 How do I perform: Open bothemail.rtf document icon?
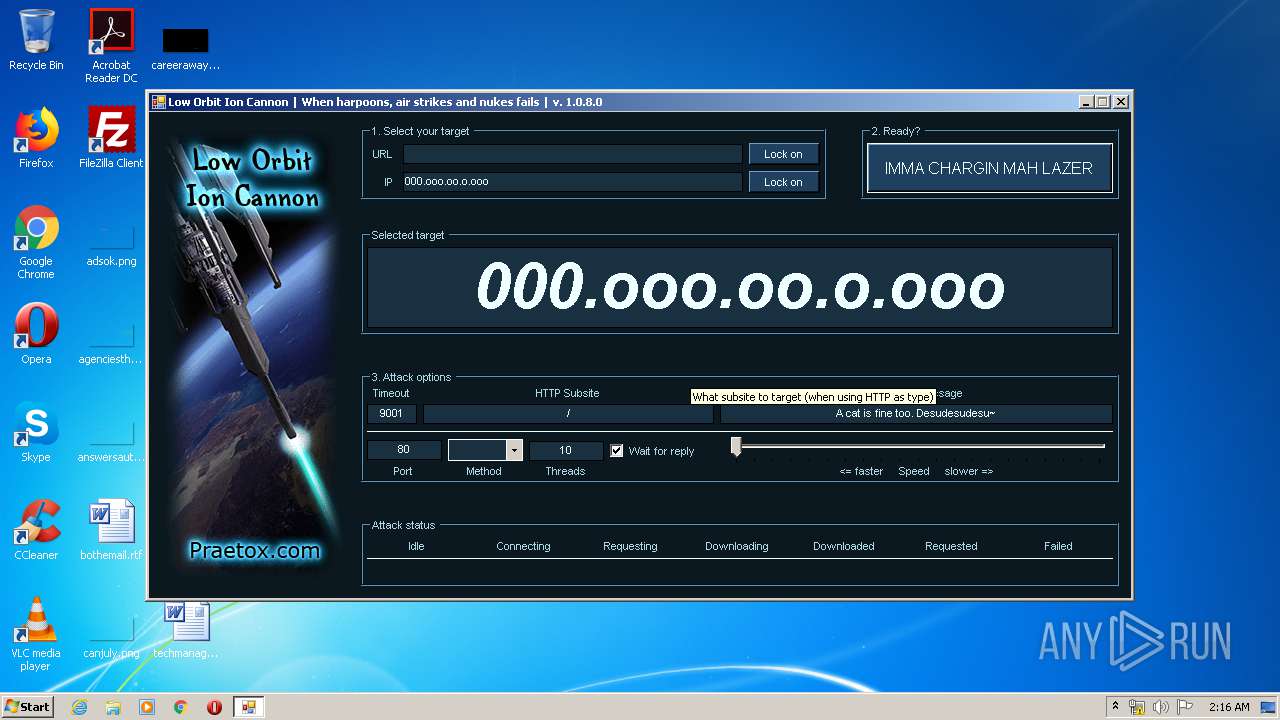(111, 530)
